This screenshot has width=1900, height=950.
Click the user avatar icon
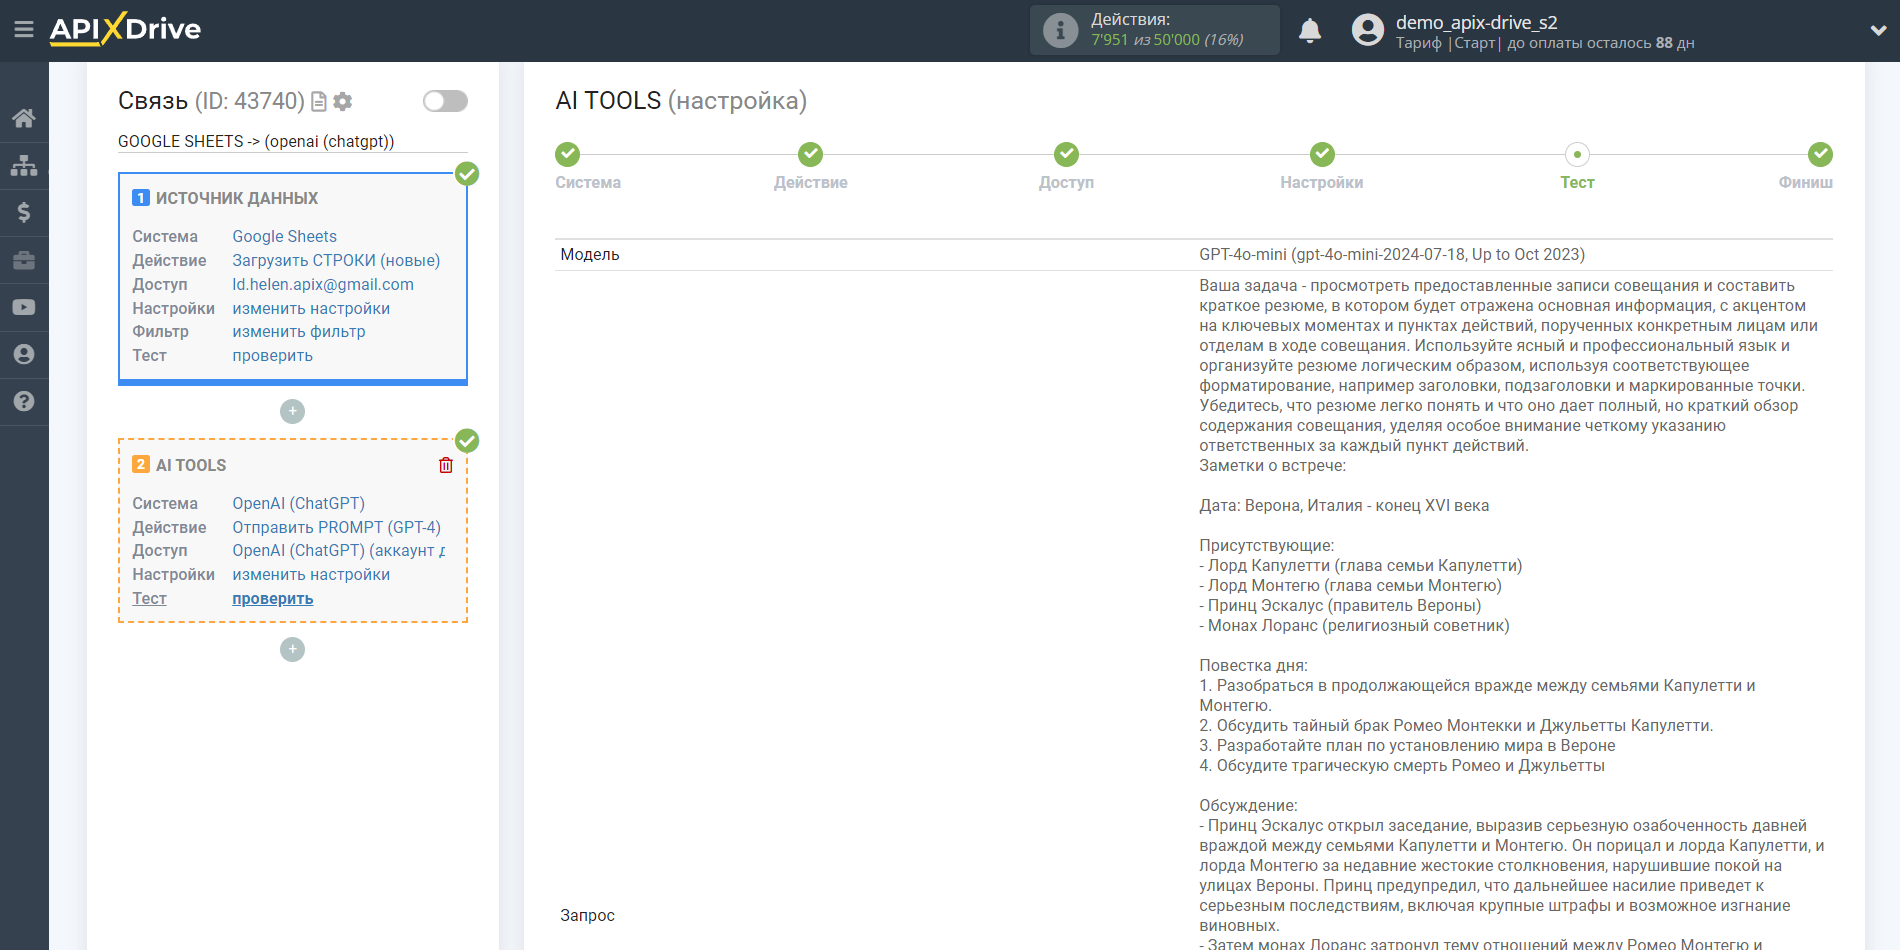click(1367, 30)
